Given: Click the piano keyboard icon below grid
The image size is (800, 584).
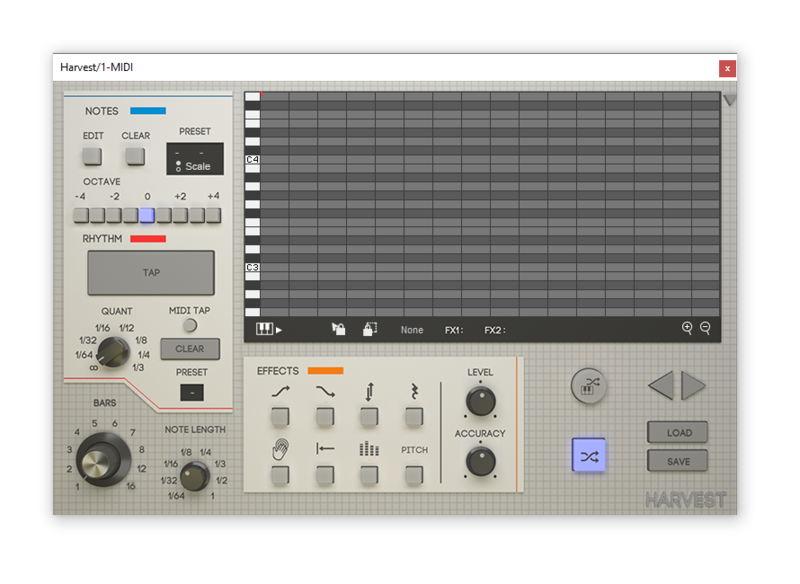Looking at the screenshot, I should [x=265, y=329].
